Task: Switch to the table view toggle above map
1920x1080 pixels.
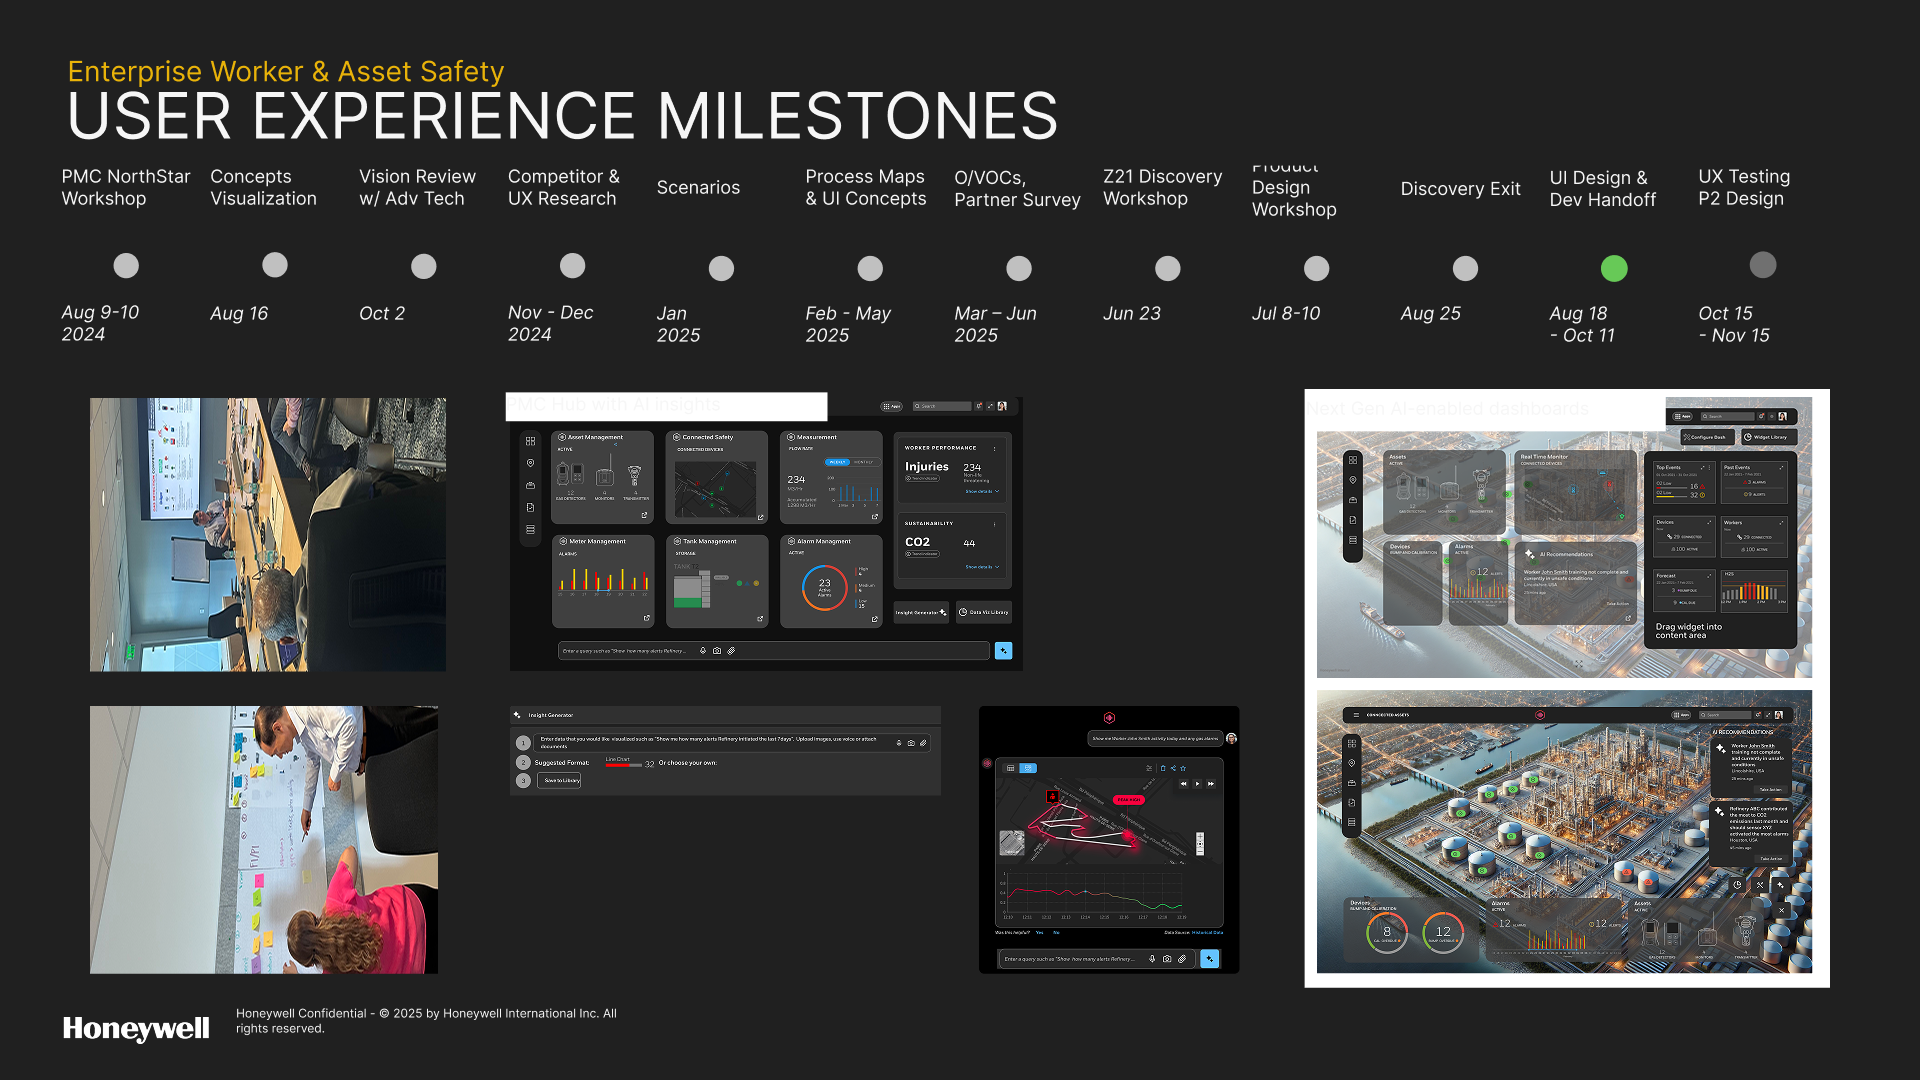Action: click(x=1010, y=768)
